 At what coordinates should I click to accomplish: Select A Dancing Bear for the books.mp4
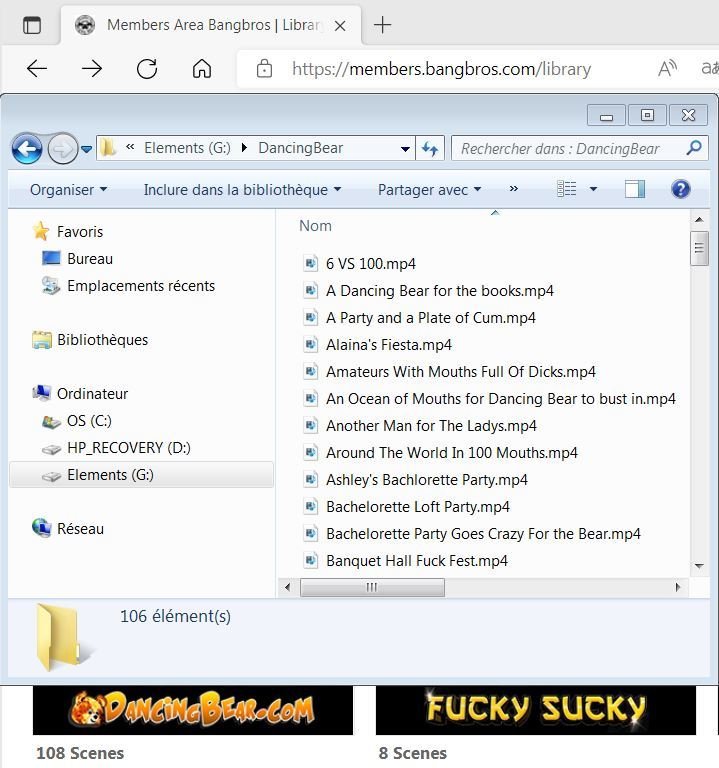440,291
